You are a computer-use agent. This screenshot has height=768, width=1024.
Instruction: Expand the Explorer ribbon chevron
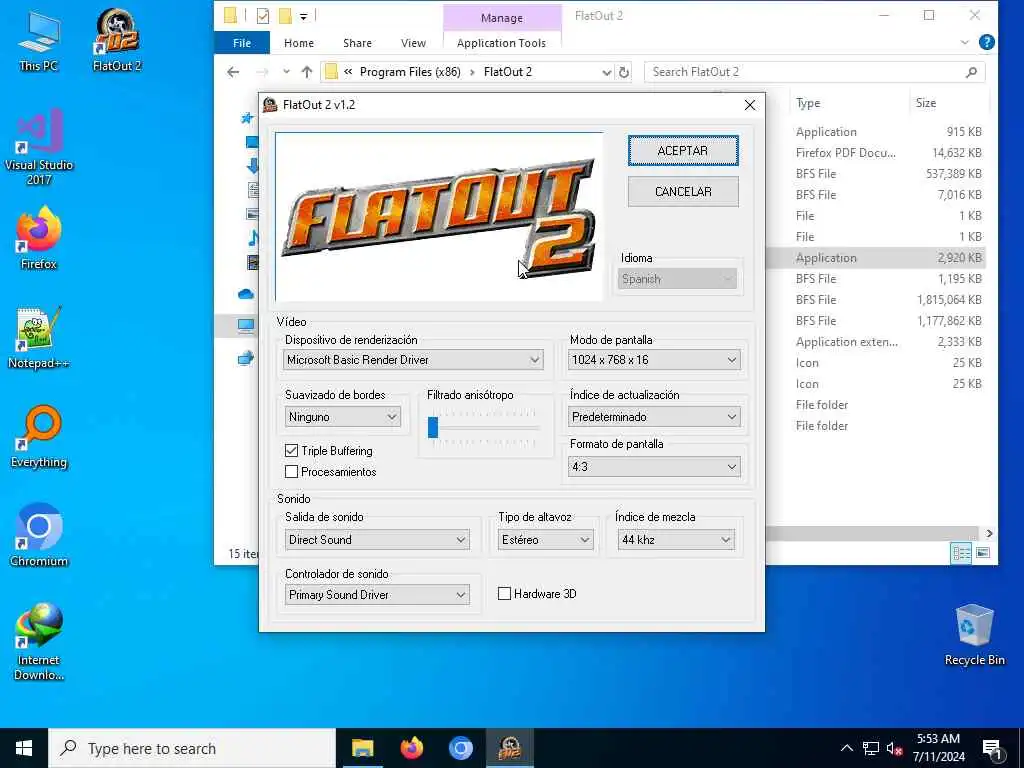click(x=965, y=42)
